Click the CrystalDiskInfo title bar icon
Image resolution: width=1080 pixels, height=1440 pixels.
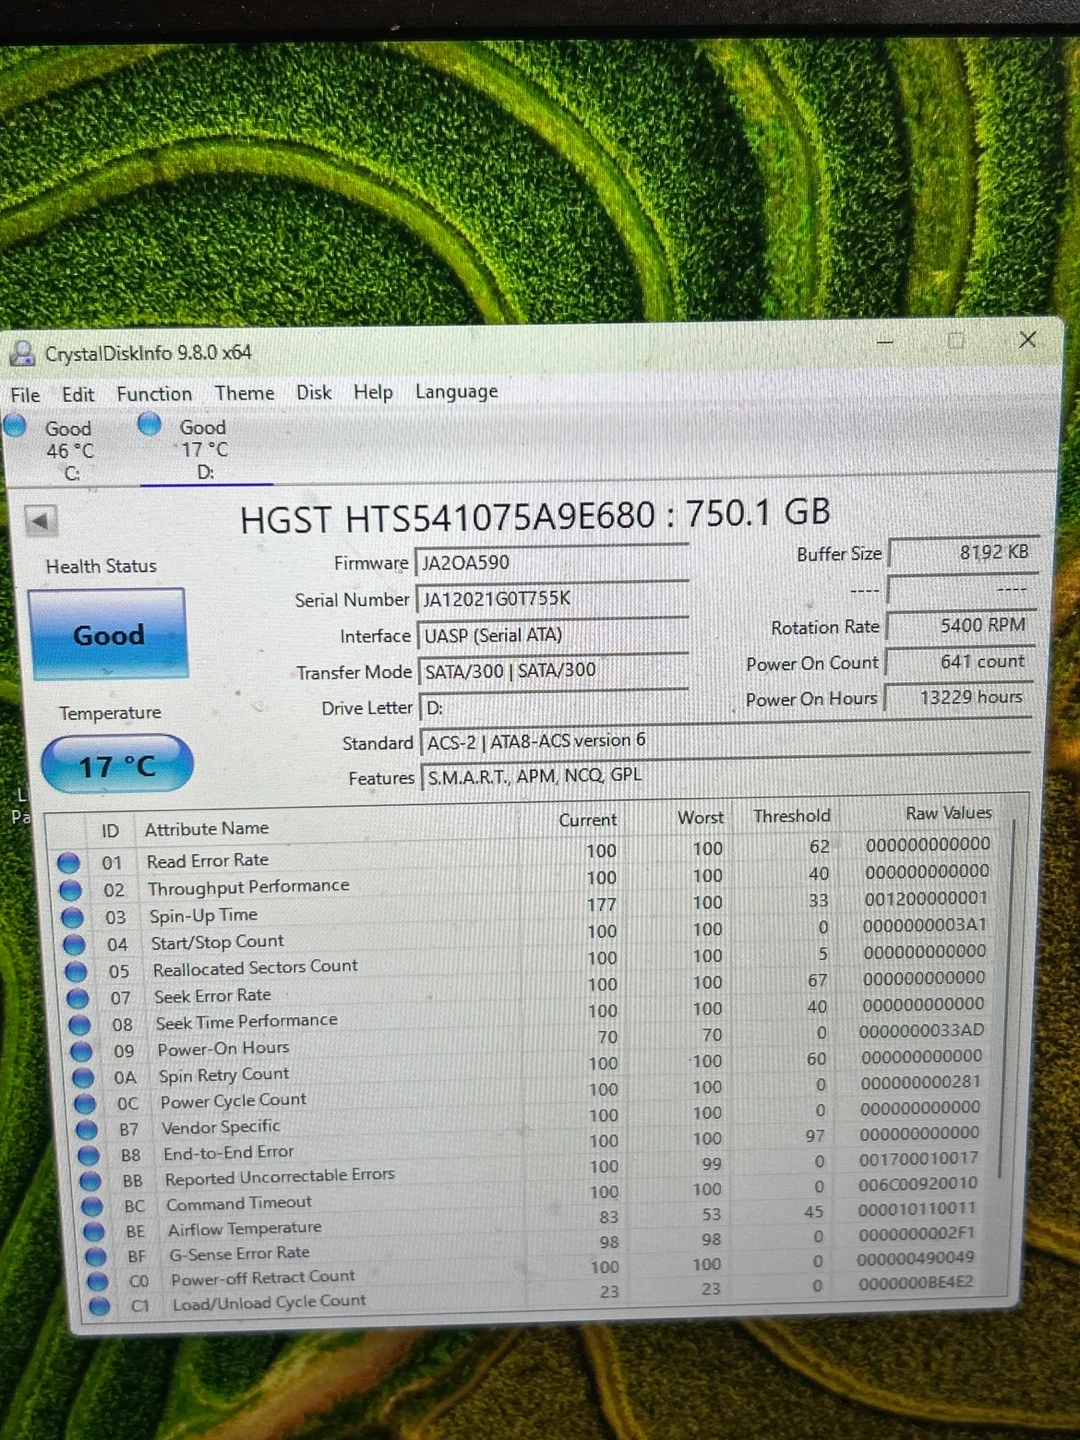[x=22, y=354]
